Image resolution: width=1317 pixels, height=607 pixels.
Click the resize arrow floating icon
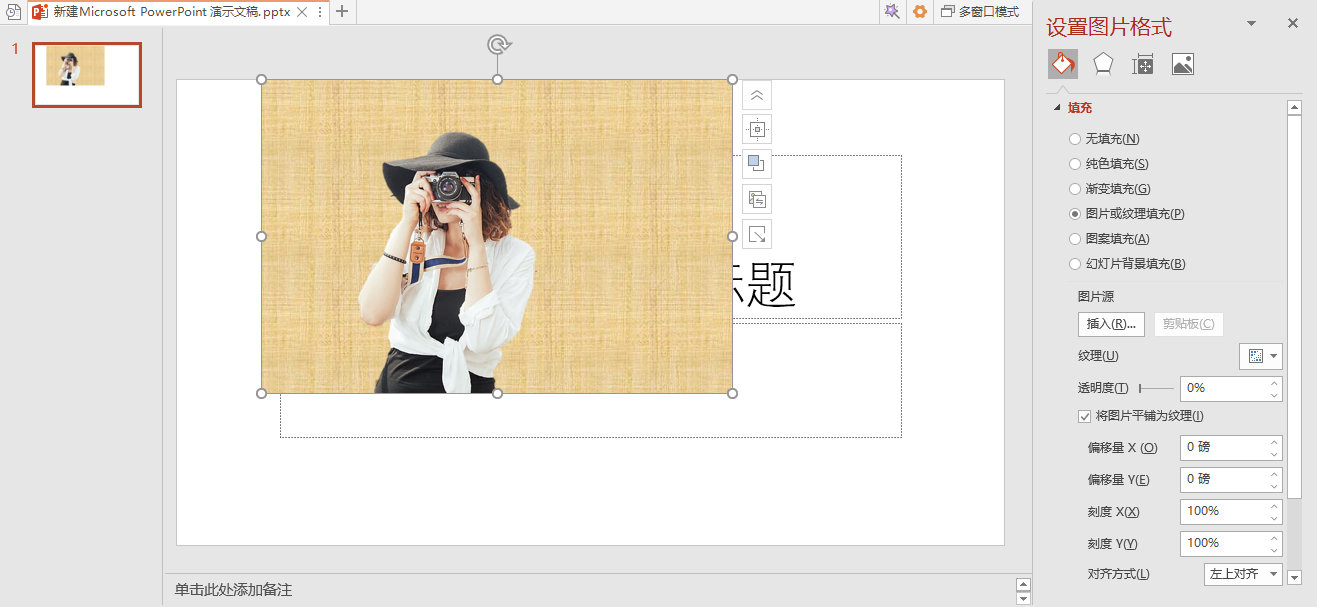pos(757,234)
